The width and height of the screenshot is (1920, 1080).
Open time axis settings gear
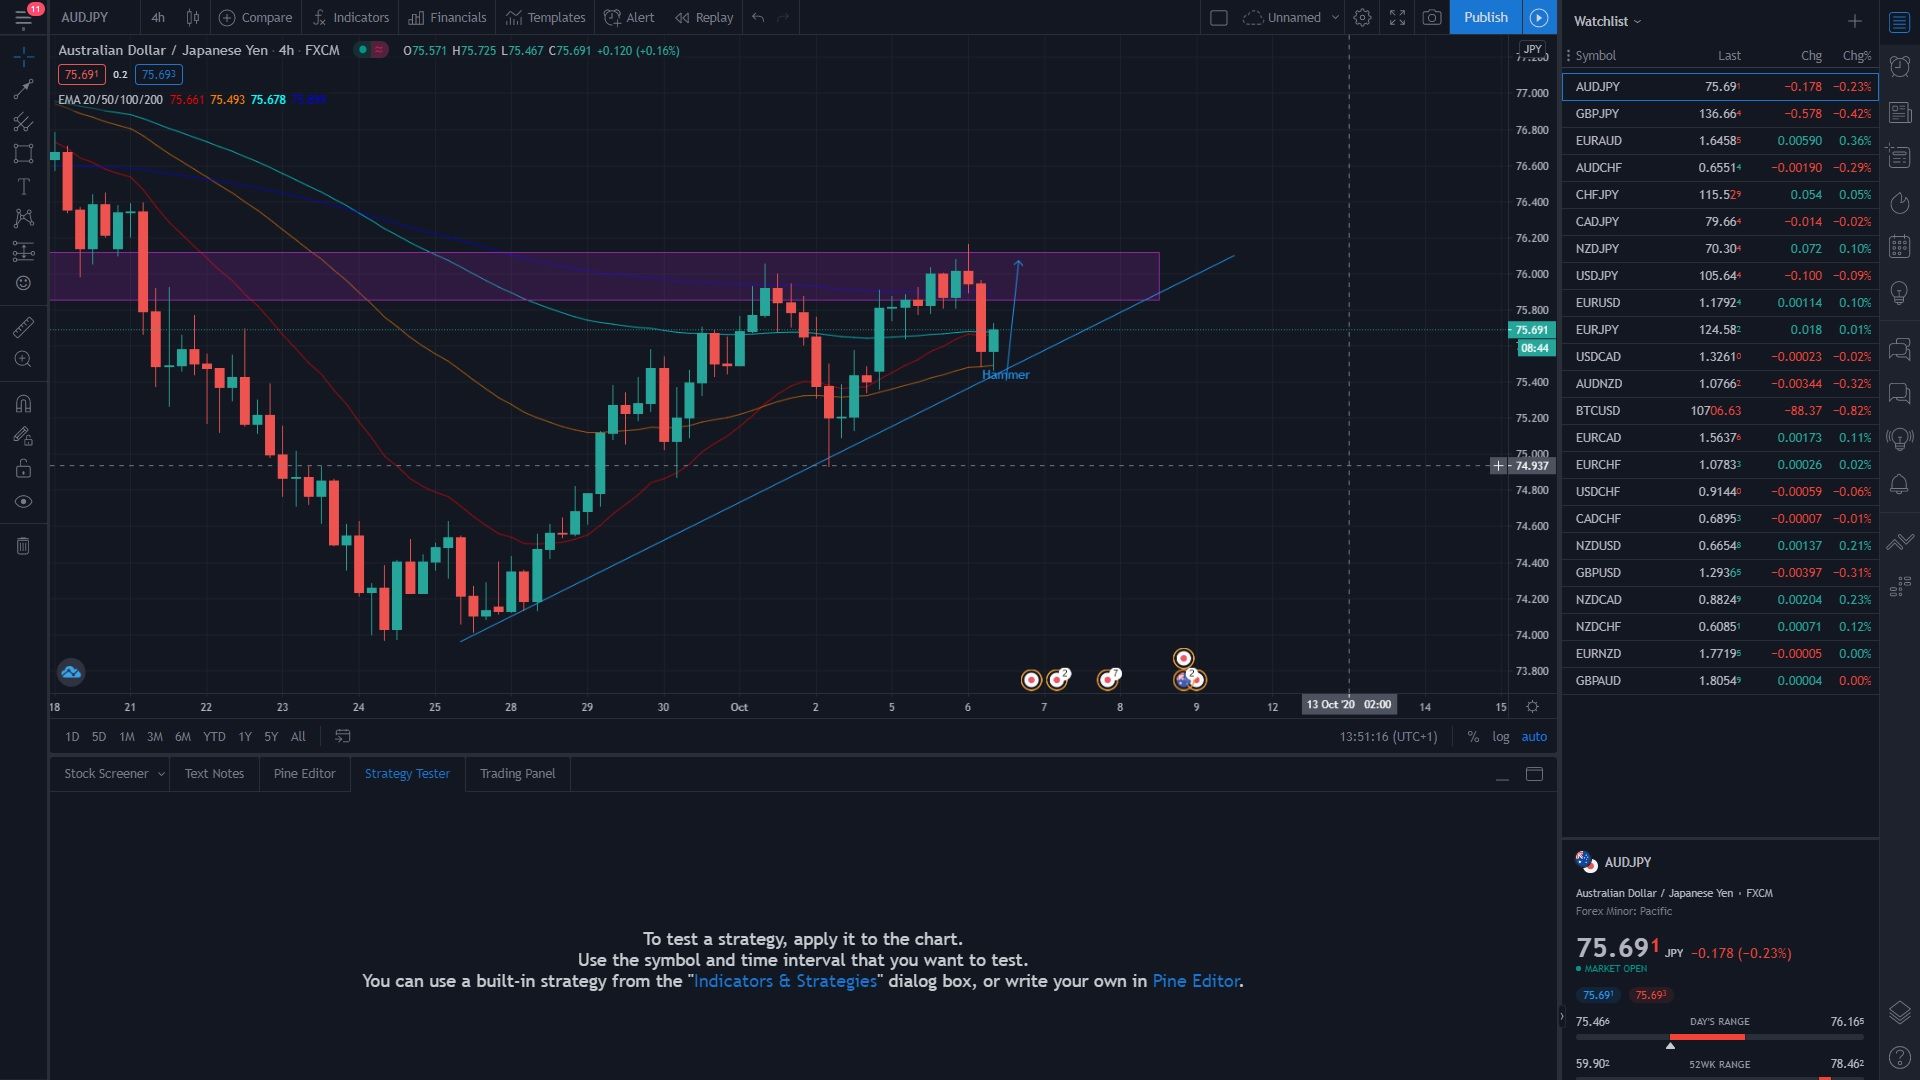tap(1532, 706)
